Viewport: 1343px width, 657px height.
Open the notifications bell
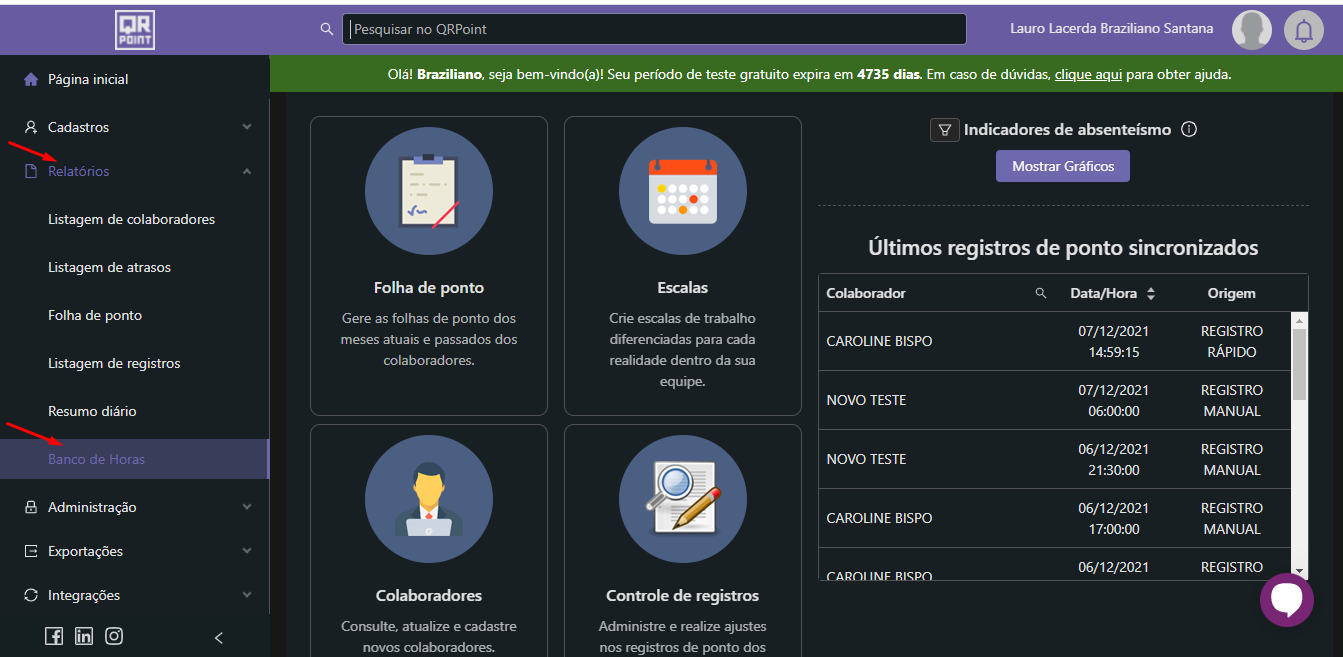click(1303, 30)
